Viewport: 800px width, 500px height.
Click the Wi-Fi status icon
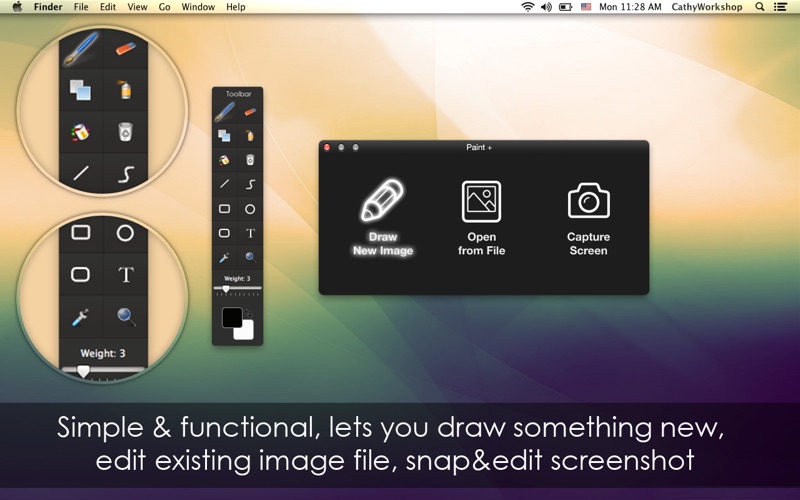(x=528, y=7)
